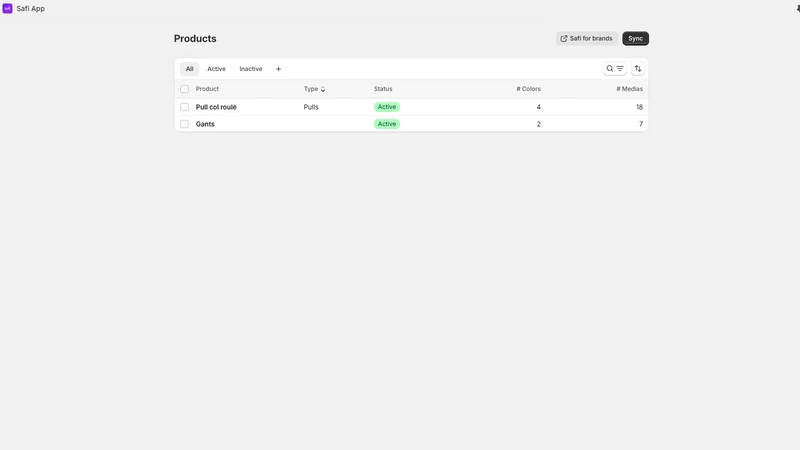
Task: Click Active badge in Gants row
Action: pyautogui.click(x=387, y=124)
